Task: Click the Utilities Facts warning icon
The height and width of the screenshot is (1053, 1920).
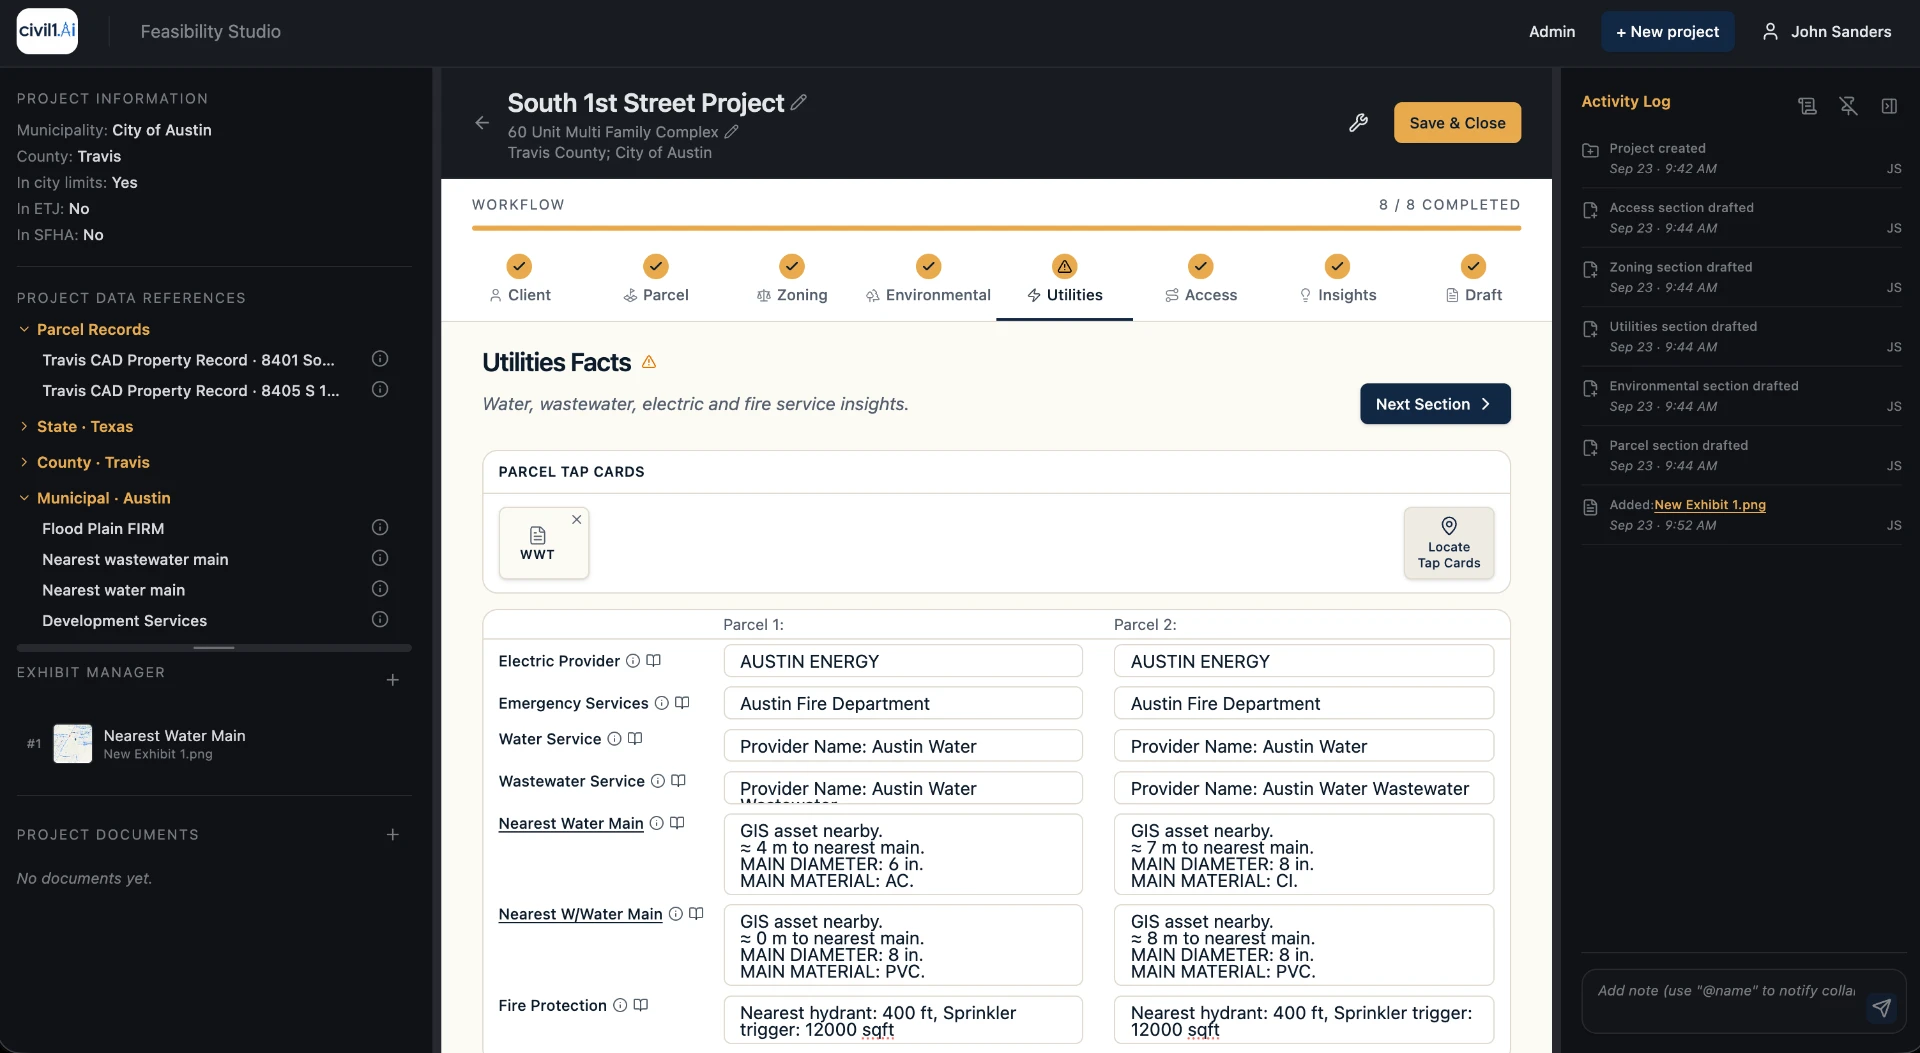Action: [x=649, y=362]
